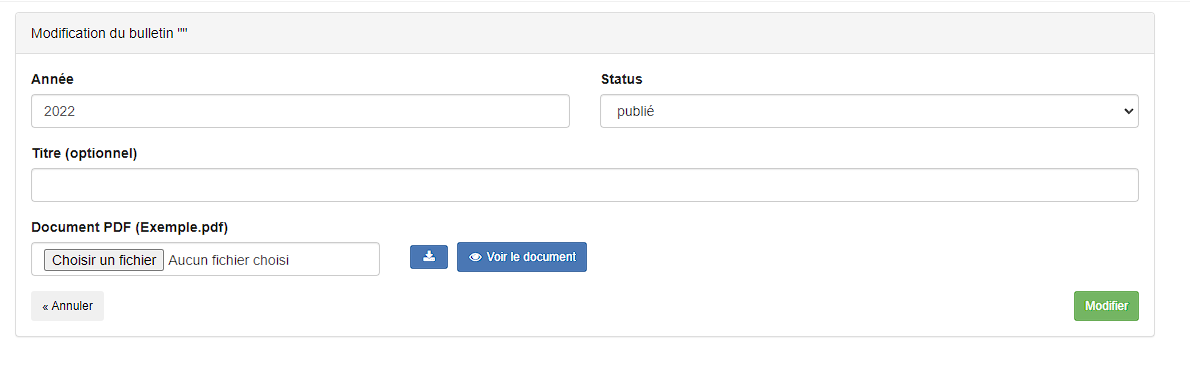Image resolution: width=1190 pixels, height=373 pixels.
Task: Click the Document PDF (Exemple.pdf) label
Action: click(x=130, y=226)
